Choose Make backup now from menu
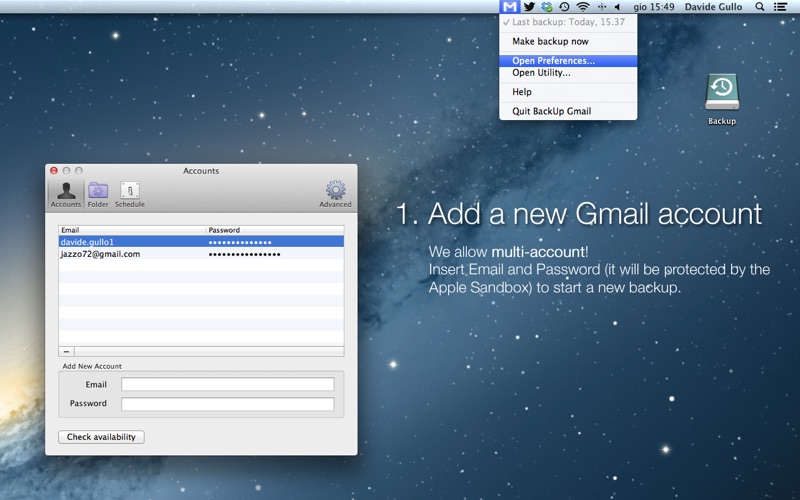800x500 pixels. click(568, 41)
